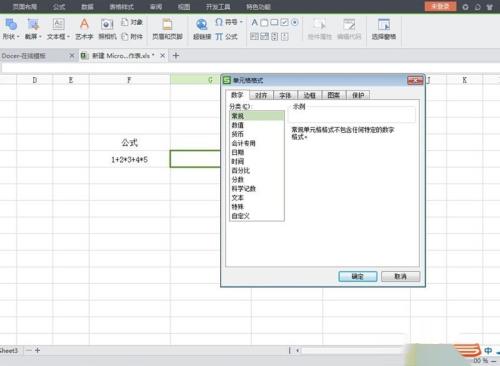Open the 特色功能 menu tab
500x366 pixels.
(258, 7)
